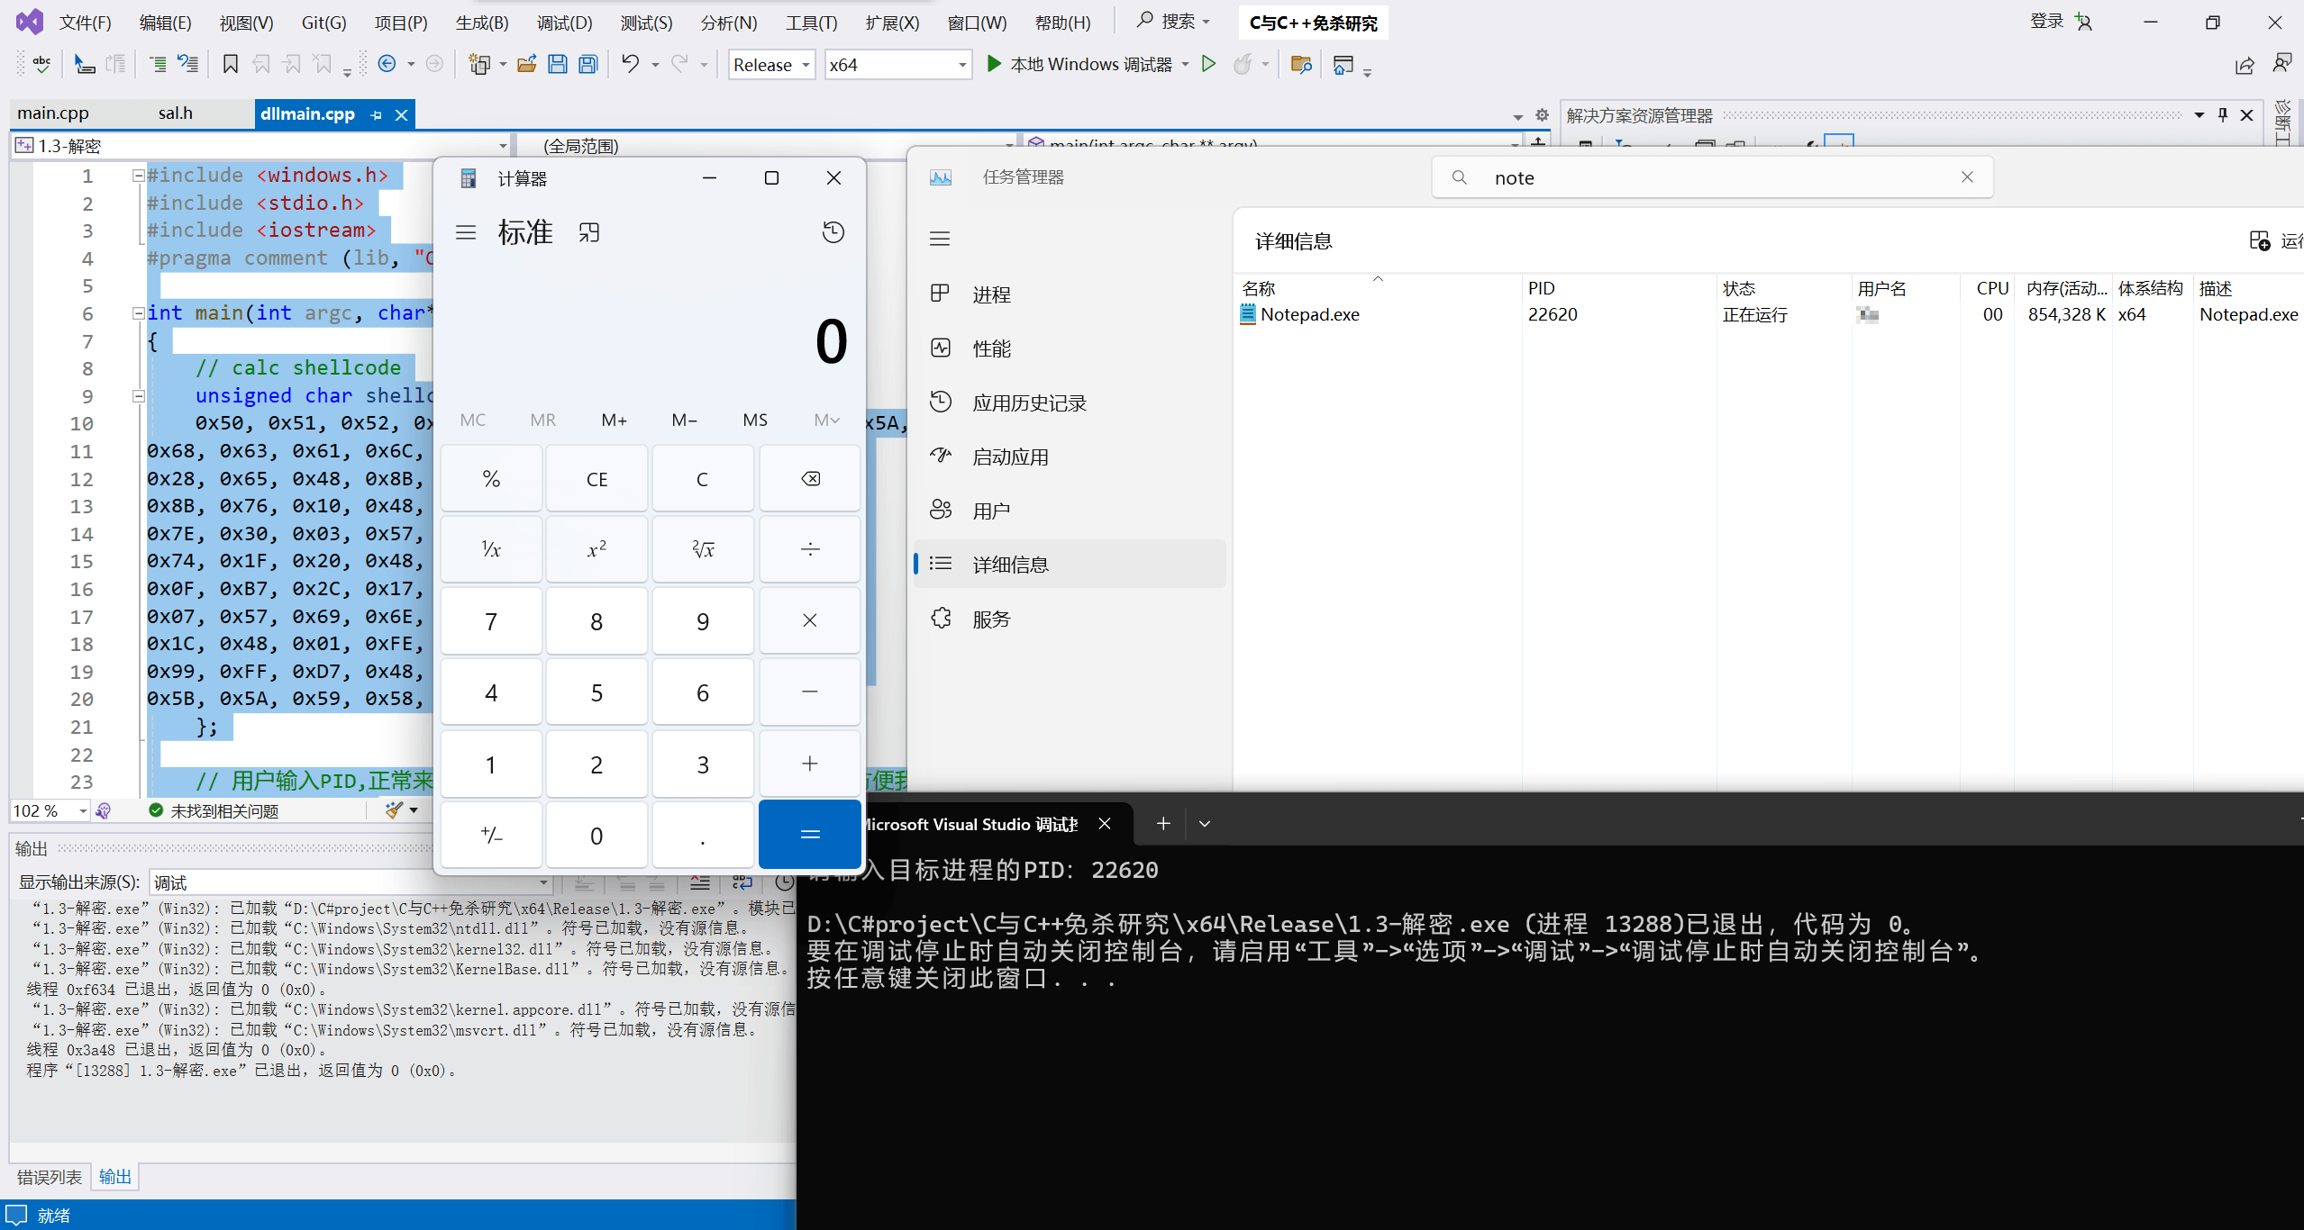Click the Undo arrow in toolbar

point(630,65)
